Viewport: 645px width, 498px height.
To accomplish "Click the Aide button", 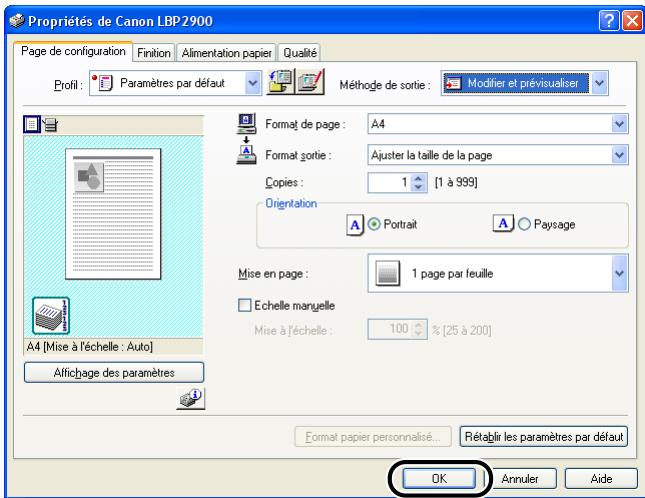I will 601,479.
